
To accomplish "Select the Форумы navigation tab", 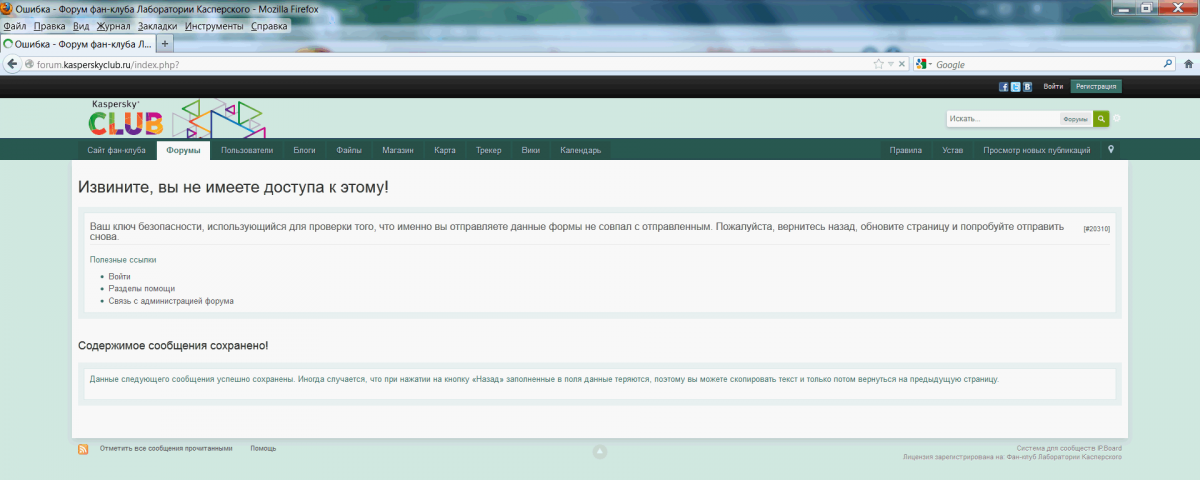I will 183,150.
